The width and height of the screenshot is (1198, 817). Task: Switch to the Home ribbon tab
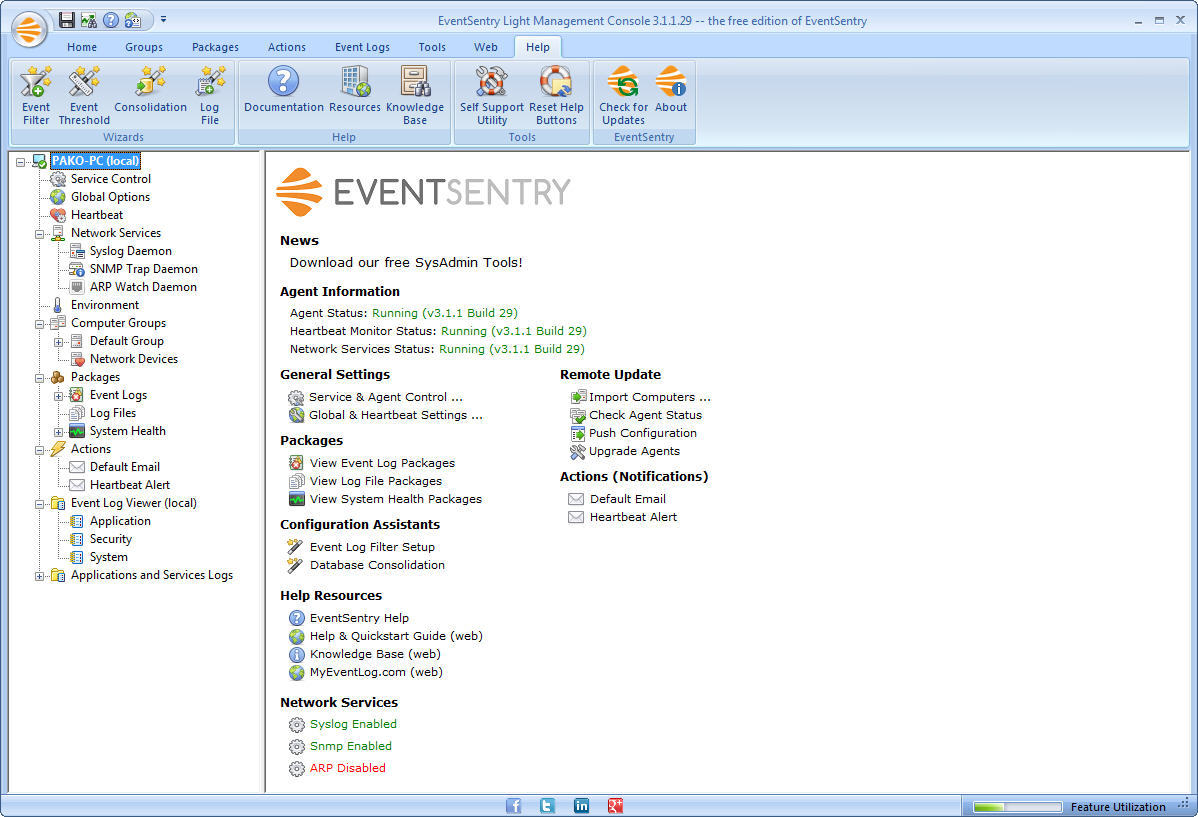[x=82, y=47]
